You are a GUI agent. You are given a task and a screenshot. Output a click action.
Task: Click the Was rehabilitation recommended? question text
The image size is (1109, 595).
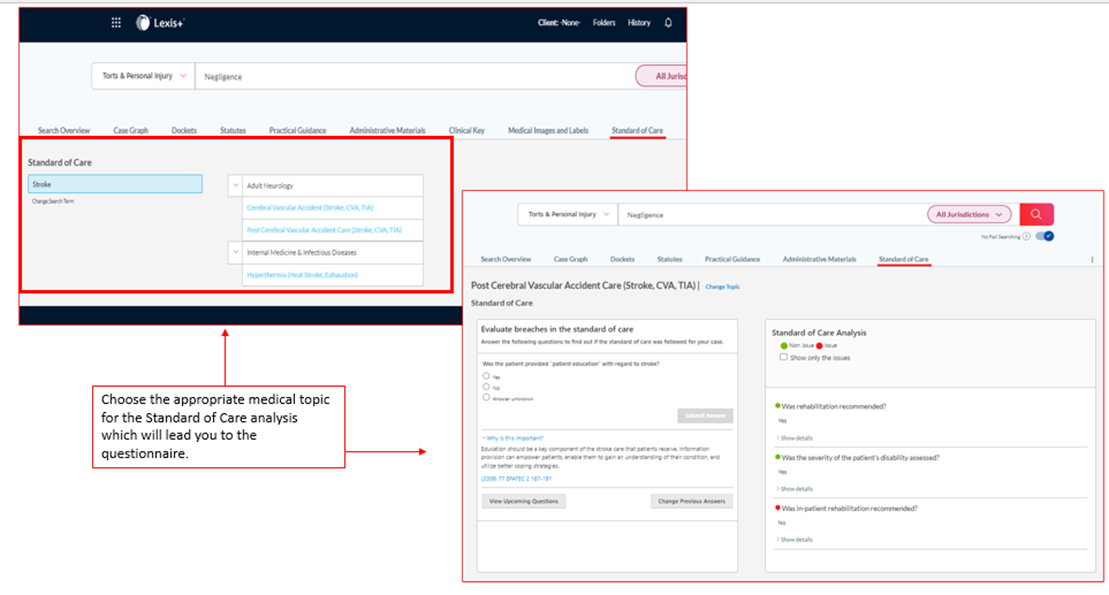(x=834, y=406)
